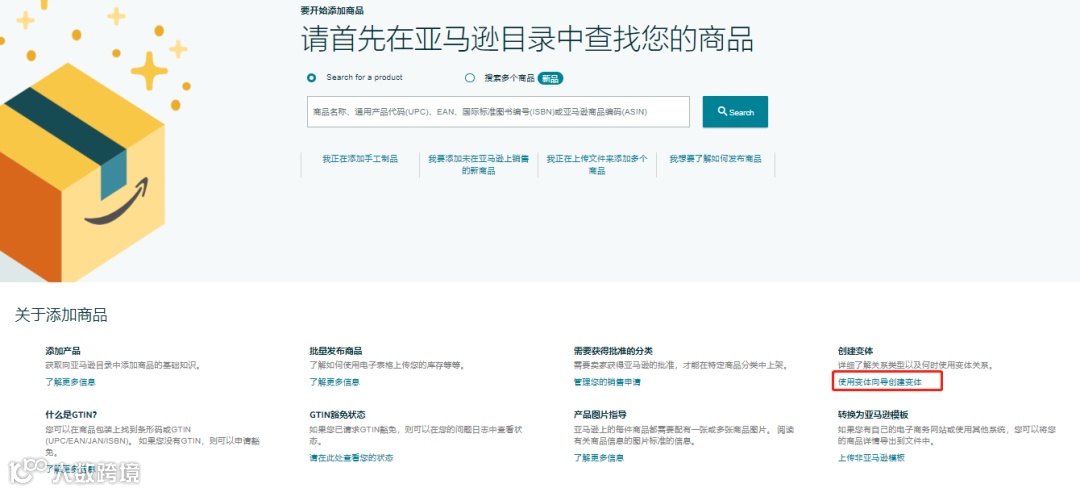Viewport: 1080px width, 492px height.
Task: Click the 新品 badge beside 搜索多个商品
Action: [x=550, y=79]
